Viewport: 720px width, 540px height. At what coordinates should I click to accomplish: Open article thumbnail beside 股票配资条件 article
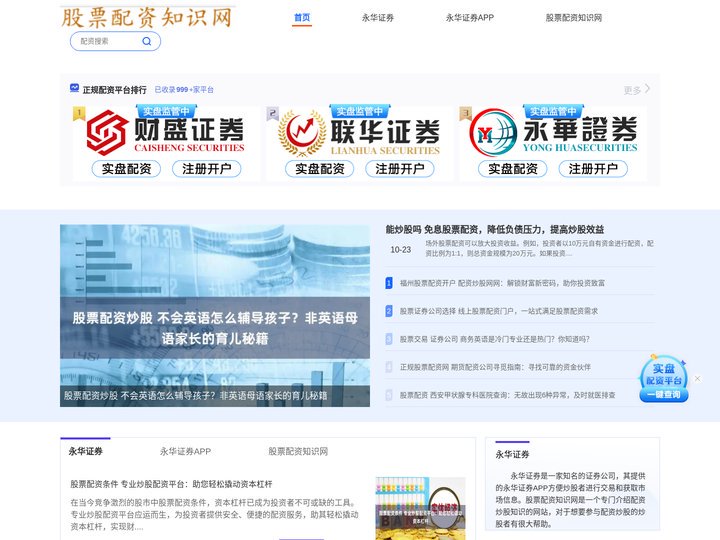coord(420,508)
